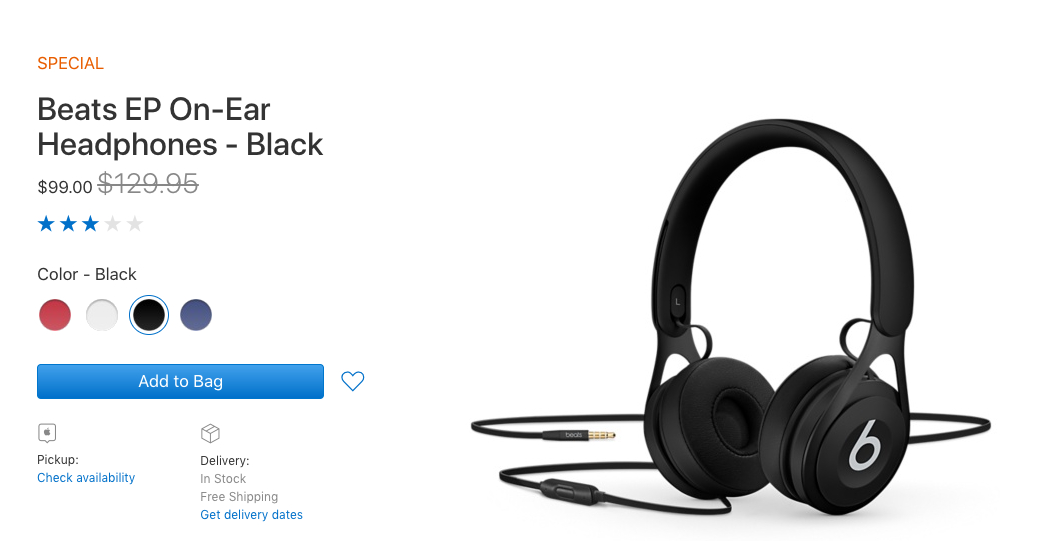Click the Add to Bag button

pyautogui.click(x=180, y=381)
